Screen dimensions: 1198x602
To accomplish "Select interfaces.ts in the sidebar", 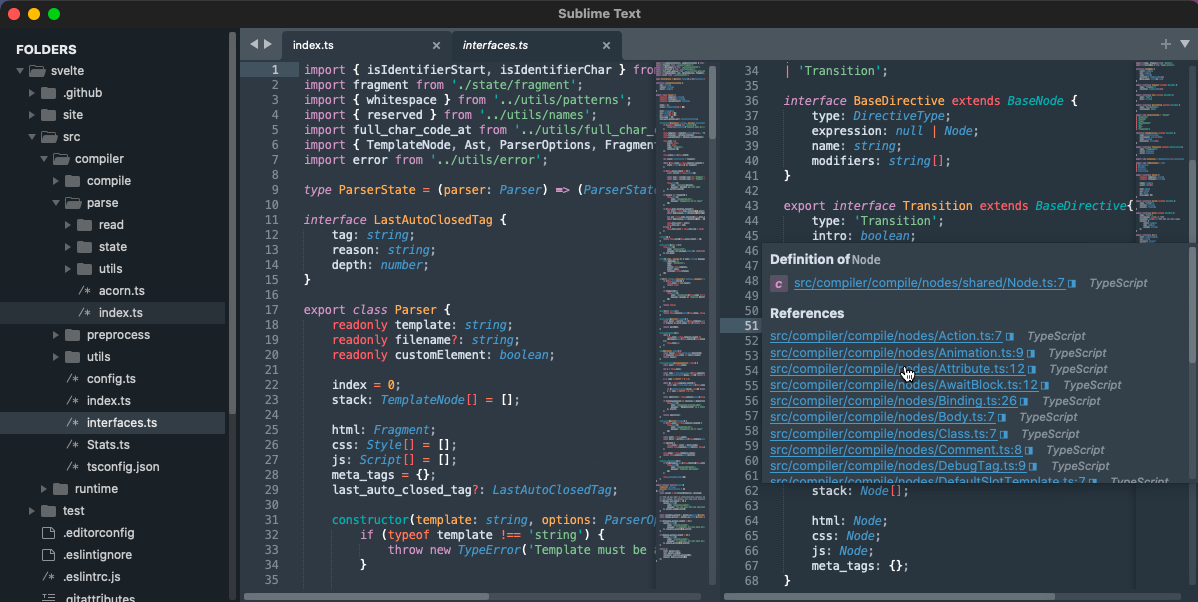I will point(121,422).
